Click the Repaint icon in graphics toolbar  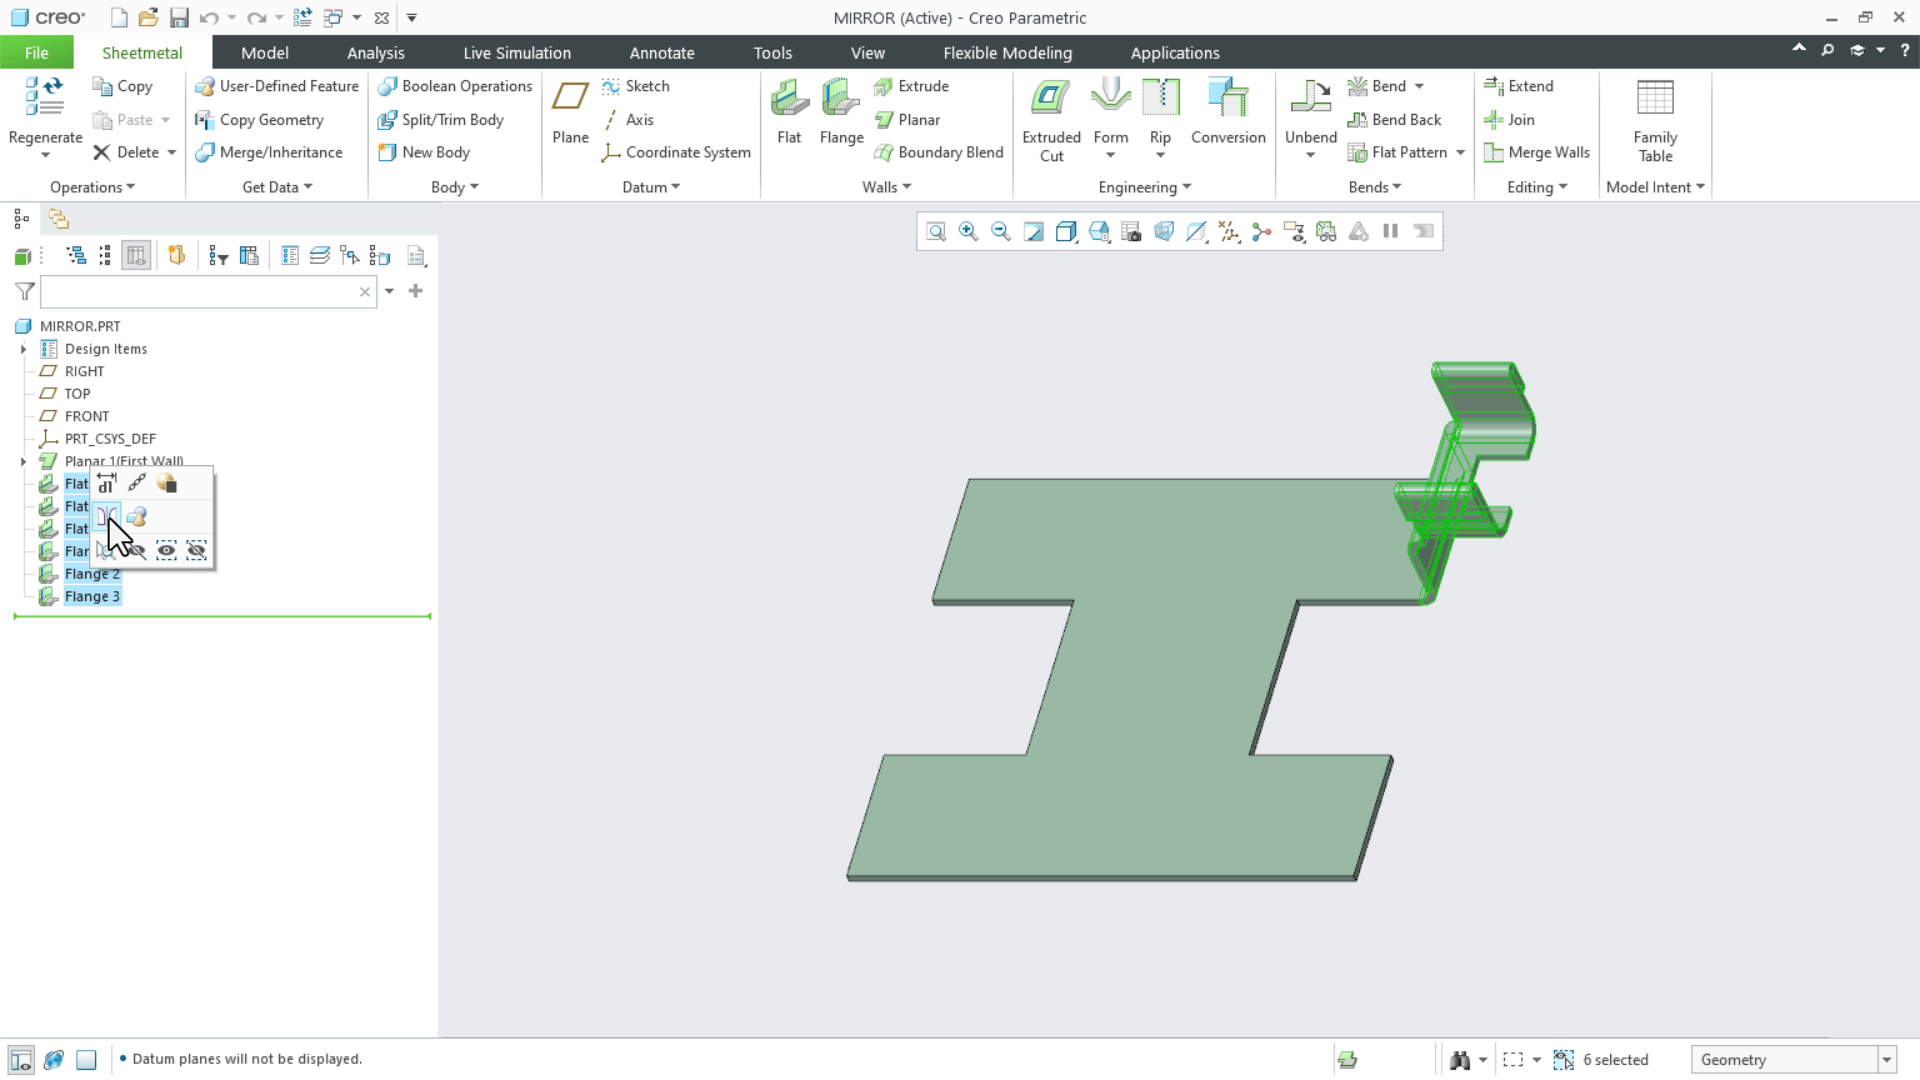click(x=1034, y=232)
